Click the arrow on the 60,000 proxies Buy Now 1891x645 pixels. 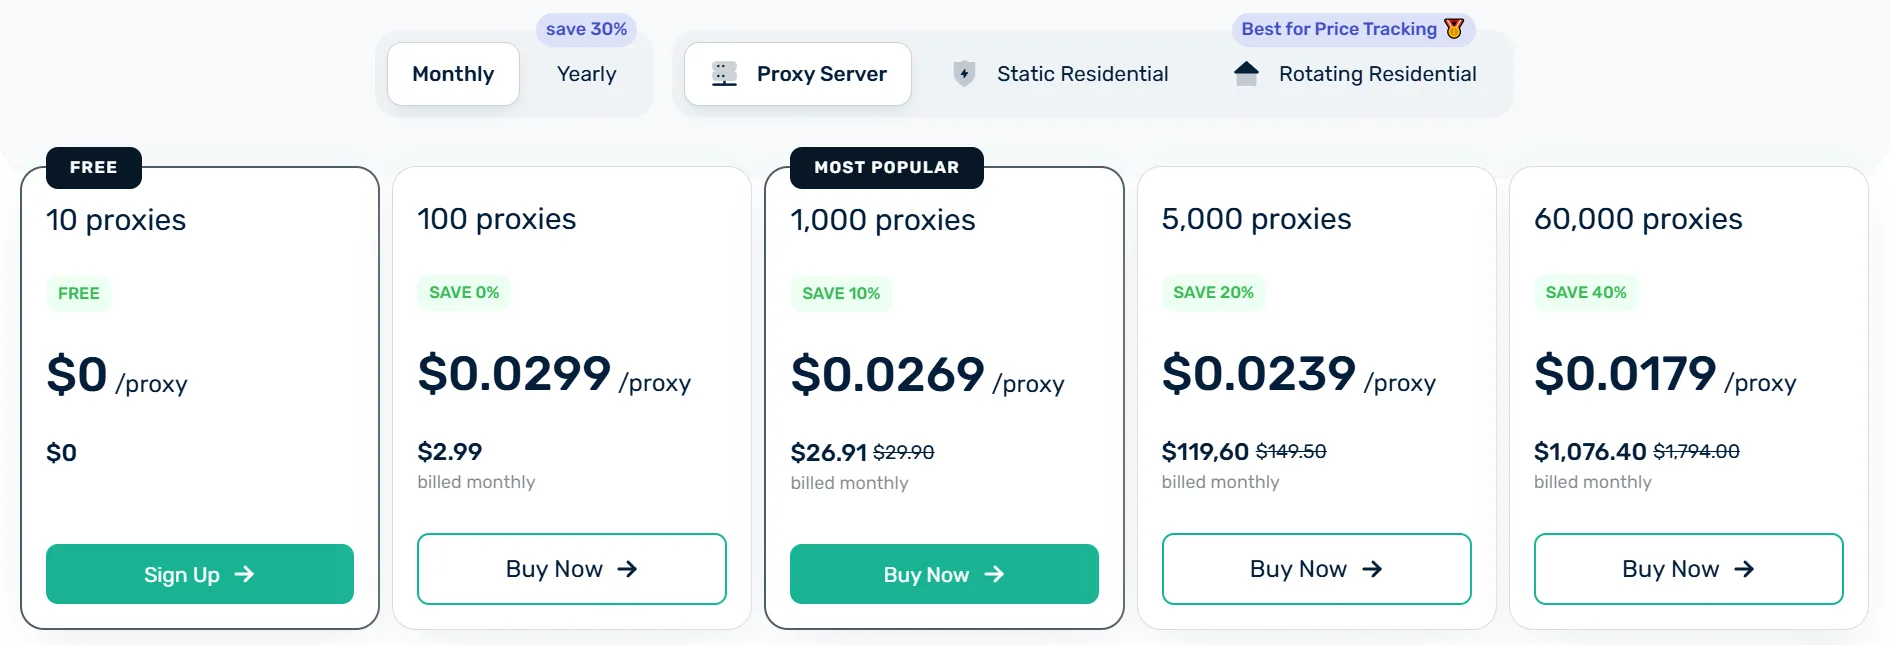(1744, 569)
